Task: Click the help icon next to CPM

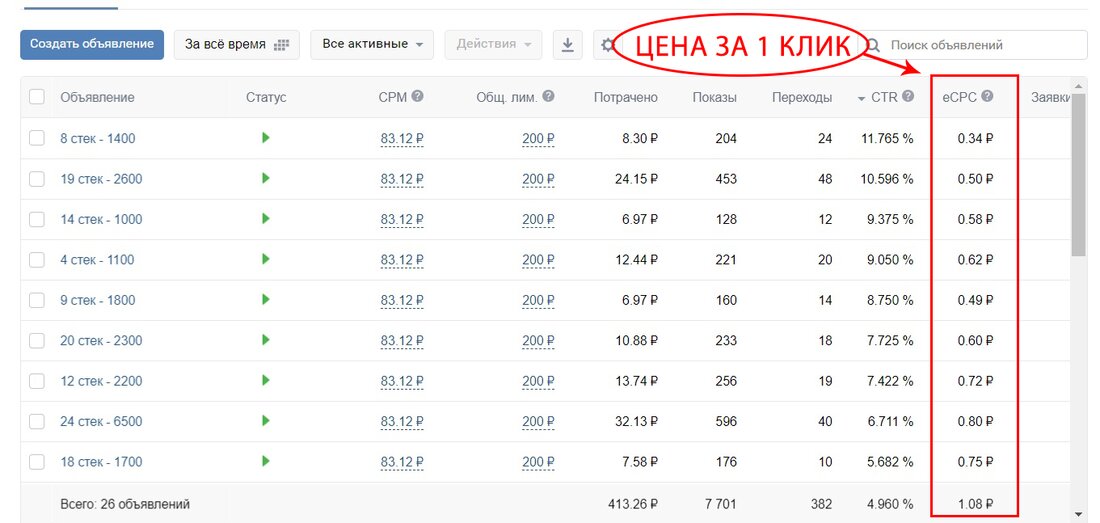Action: coord(417,97)
